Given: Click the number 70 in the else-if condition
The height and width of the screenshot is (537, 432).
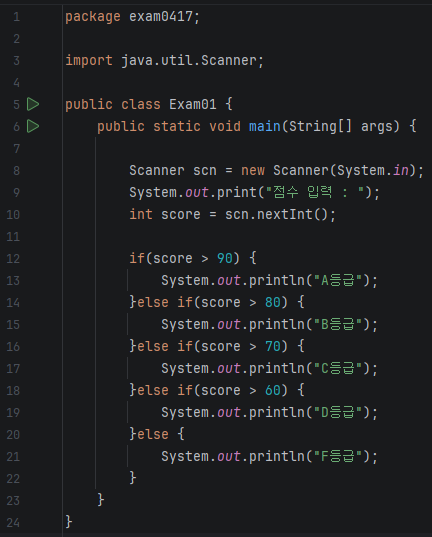Looking at the screenshot, I should coord(273,347).
